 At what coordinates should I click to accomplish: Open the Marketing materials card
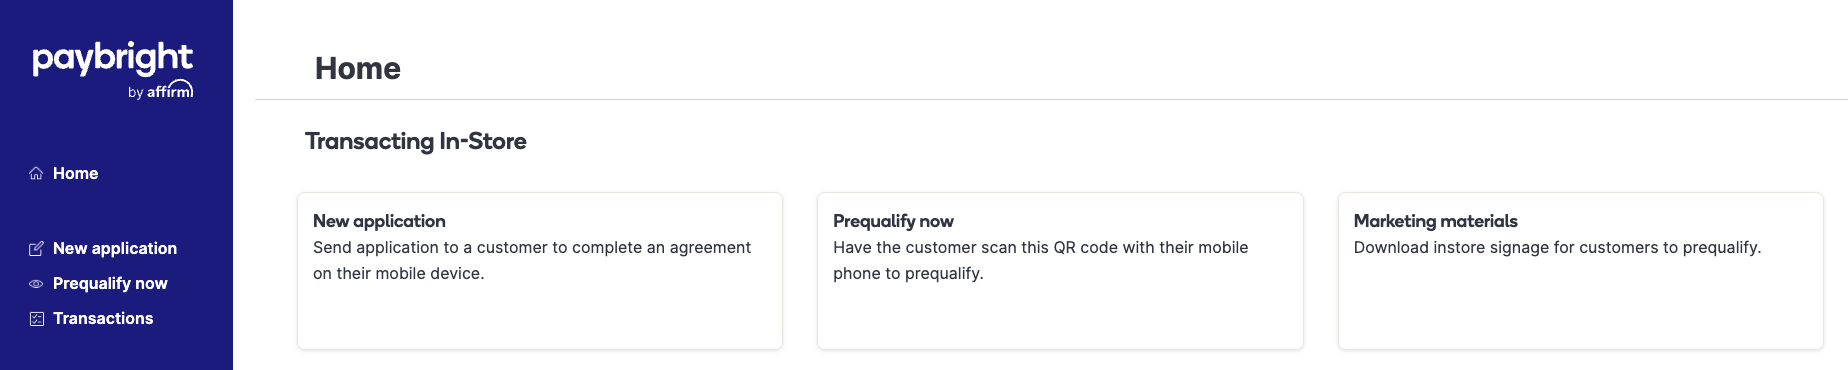pos(1581,271)
